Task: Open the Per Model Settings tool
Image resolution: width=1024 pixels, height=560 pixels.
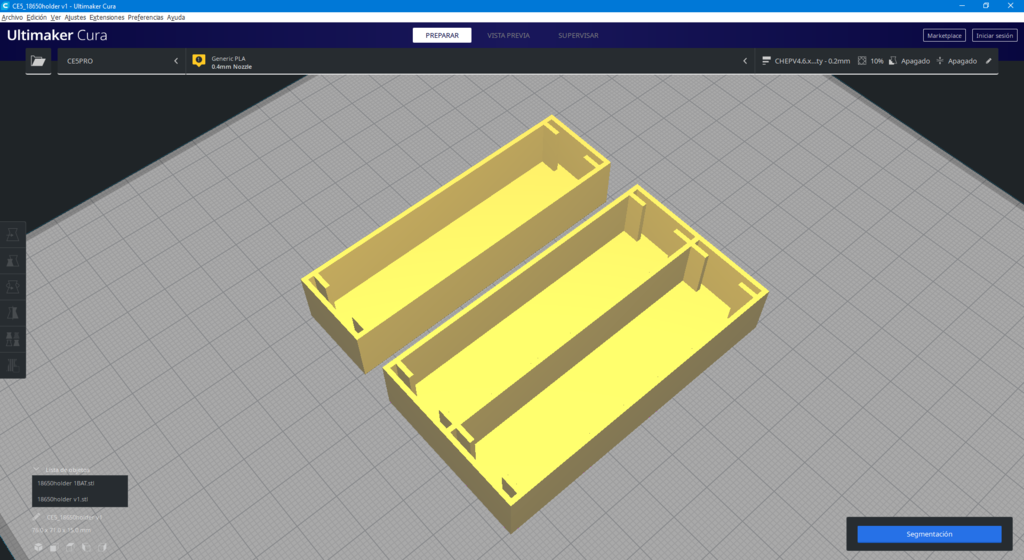Action: [x=12, y=339]
